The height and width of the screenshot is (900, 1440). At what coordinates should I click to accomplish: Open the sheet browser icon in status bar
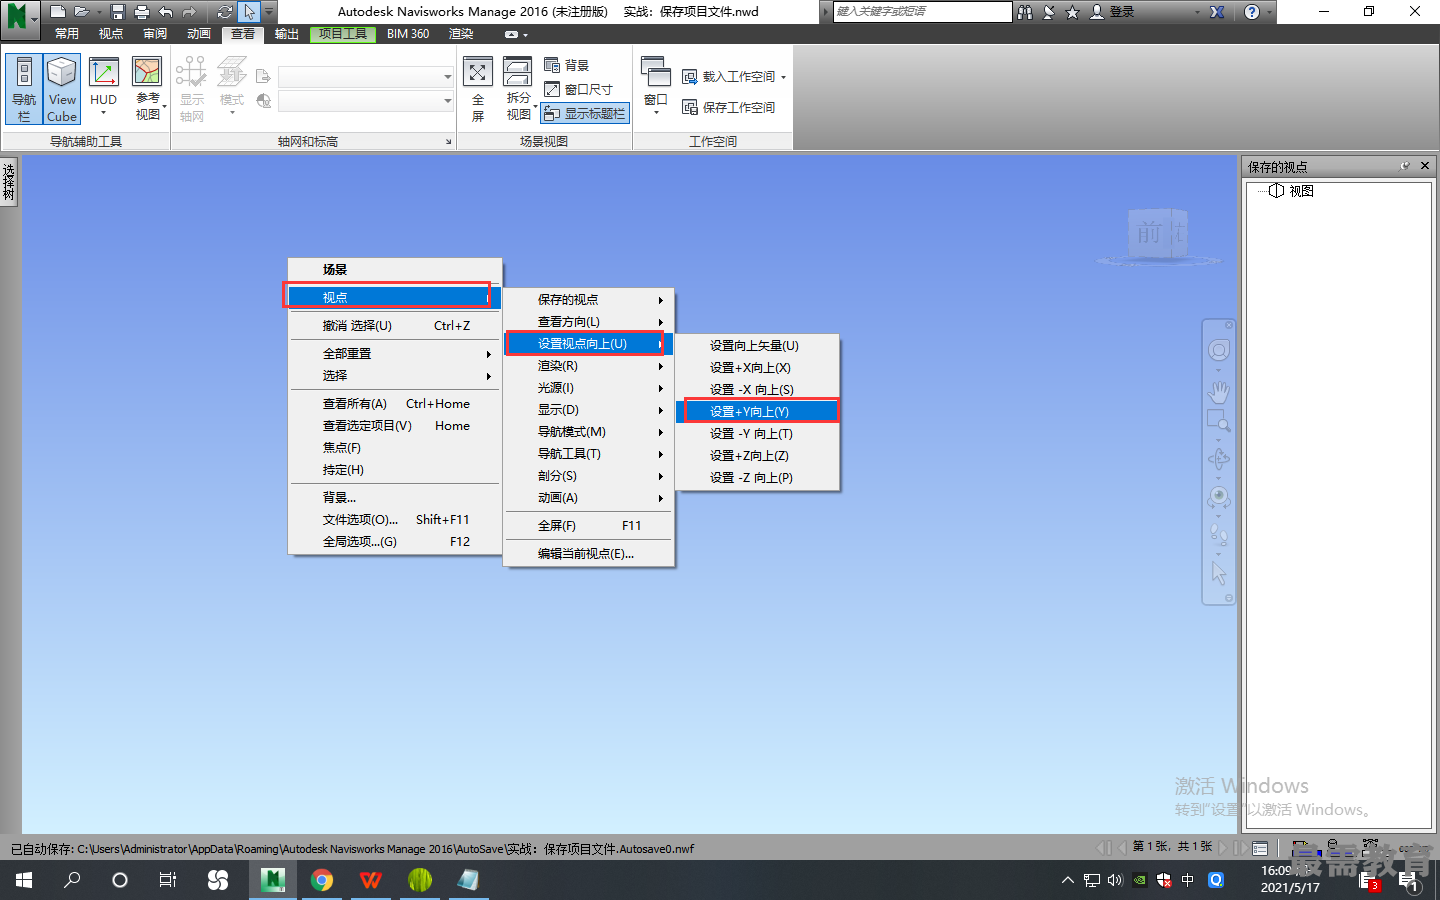tap(1260, 848)
